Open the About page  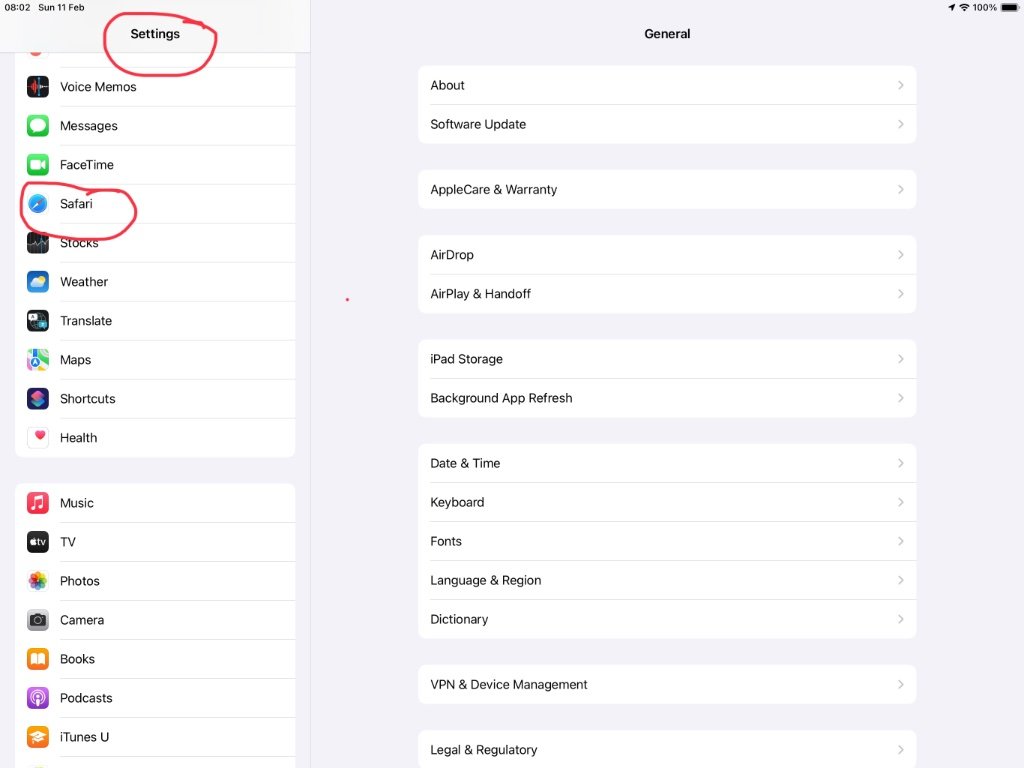coord(667,85)
